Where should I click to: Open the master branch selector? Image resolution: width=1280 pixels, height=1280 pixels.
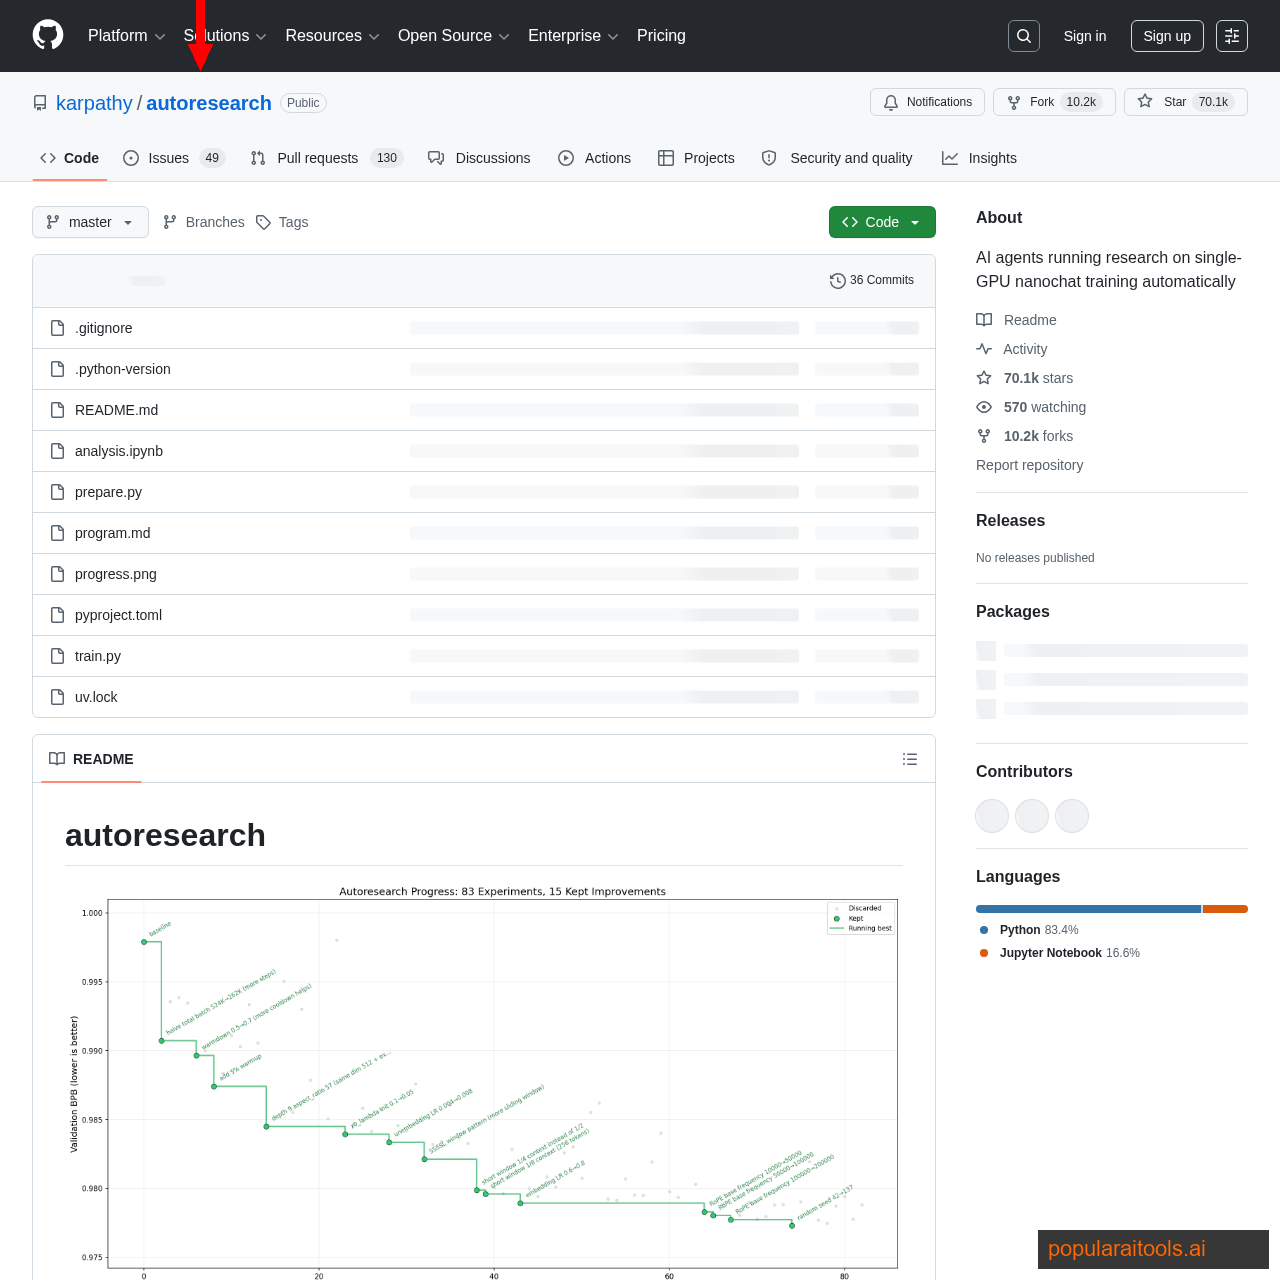pos(90,222)
